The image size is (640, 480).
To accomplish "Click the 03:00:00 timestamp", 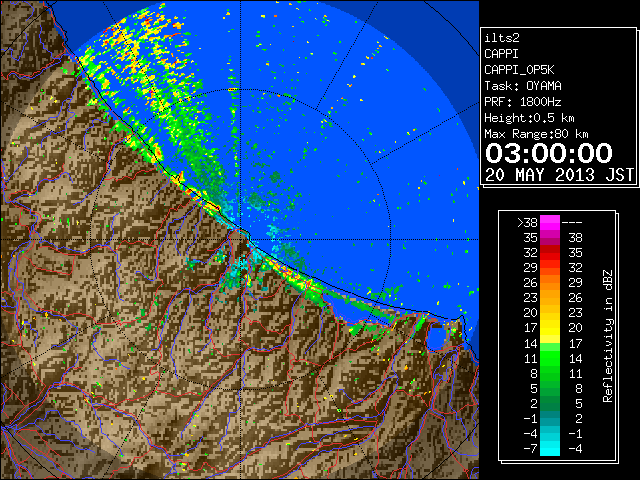I will (x=549, y=153).
